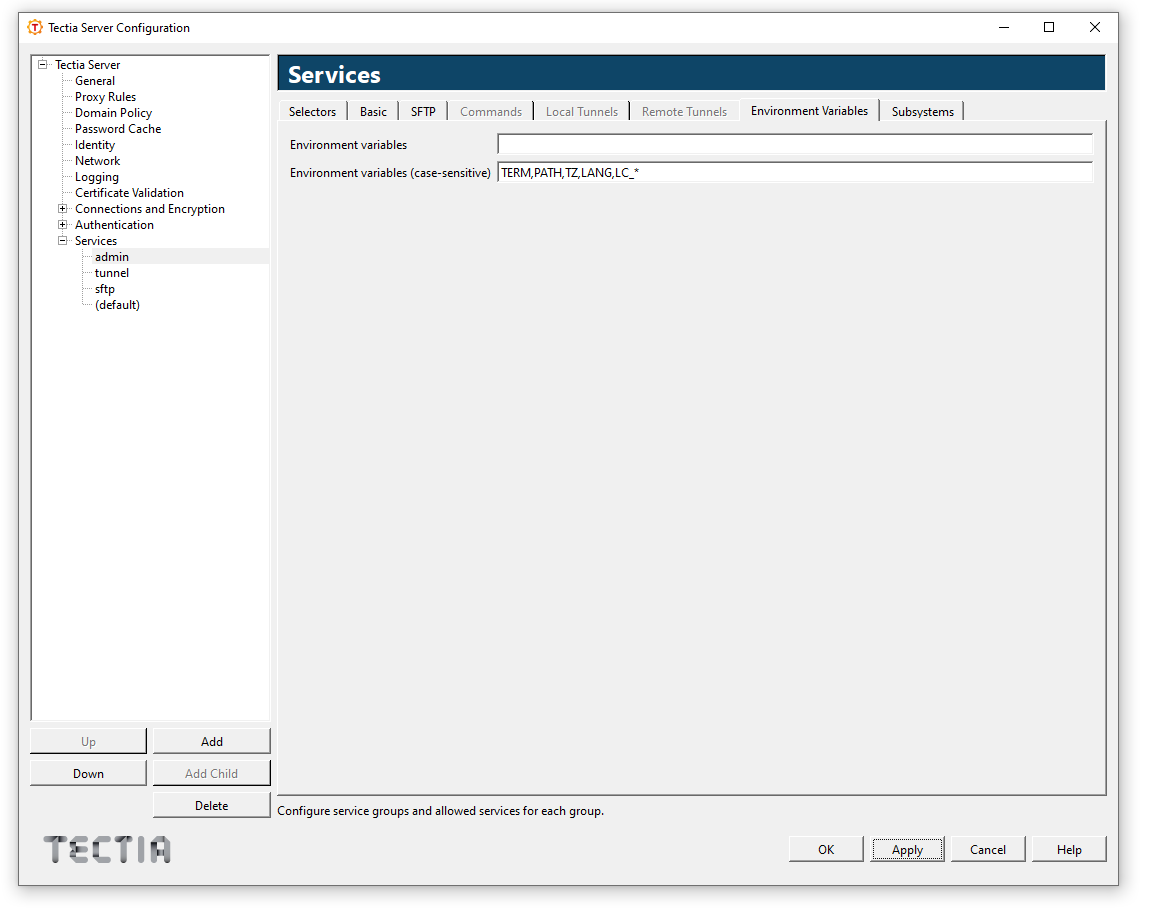Move item with Down button
1157x912 pixels.
[x=89, y=773]
